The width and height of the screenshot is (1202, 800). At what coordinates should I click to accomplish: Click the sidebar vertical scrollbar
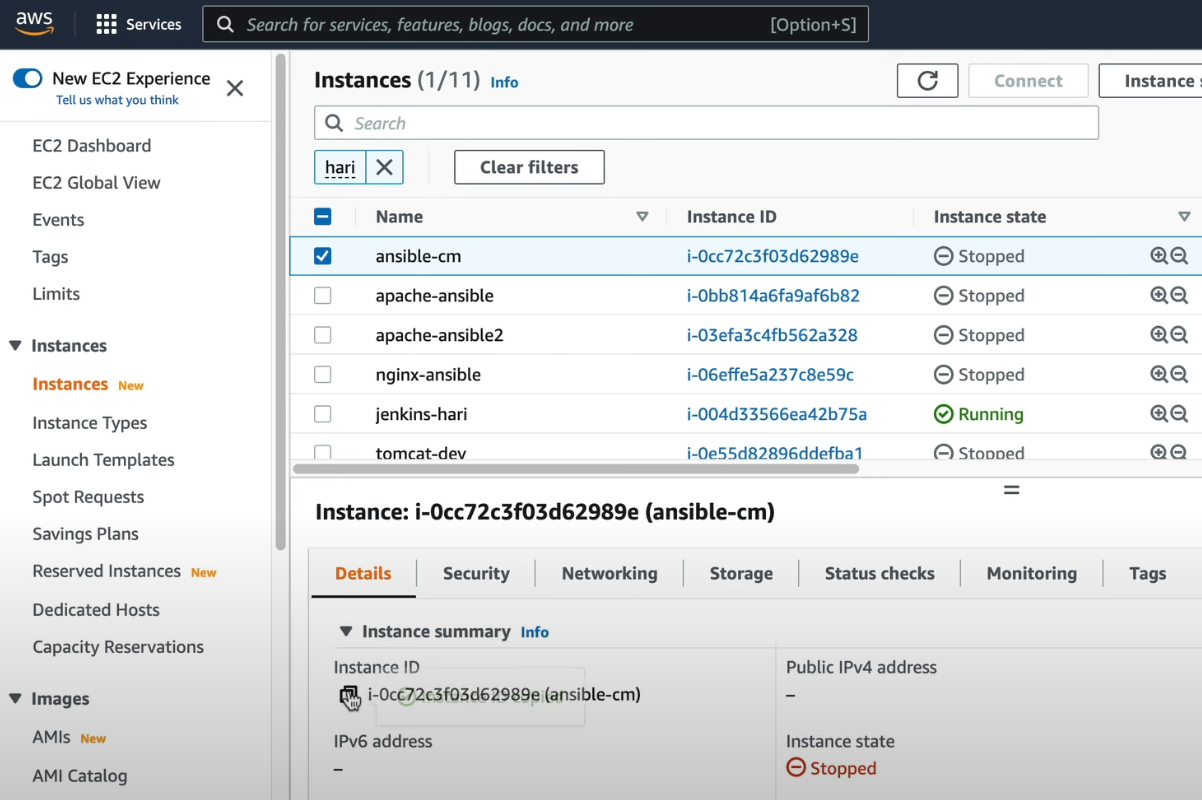point(281,300)
